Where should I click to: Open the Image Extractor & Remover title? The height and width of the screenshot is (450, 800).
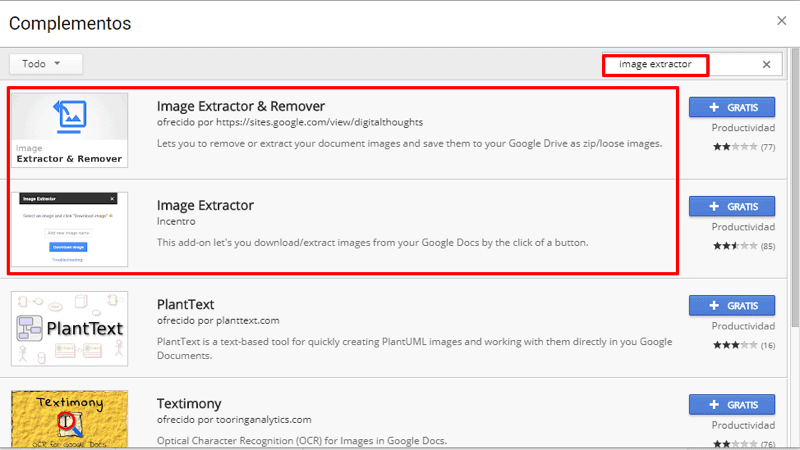coord(241,106)
